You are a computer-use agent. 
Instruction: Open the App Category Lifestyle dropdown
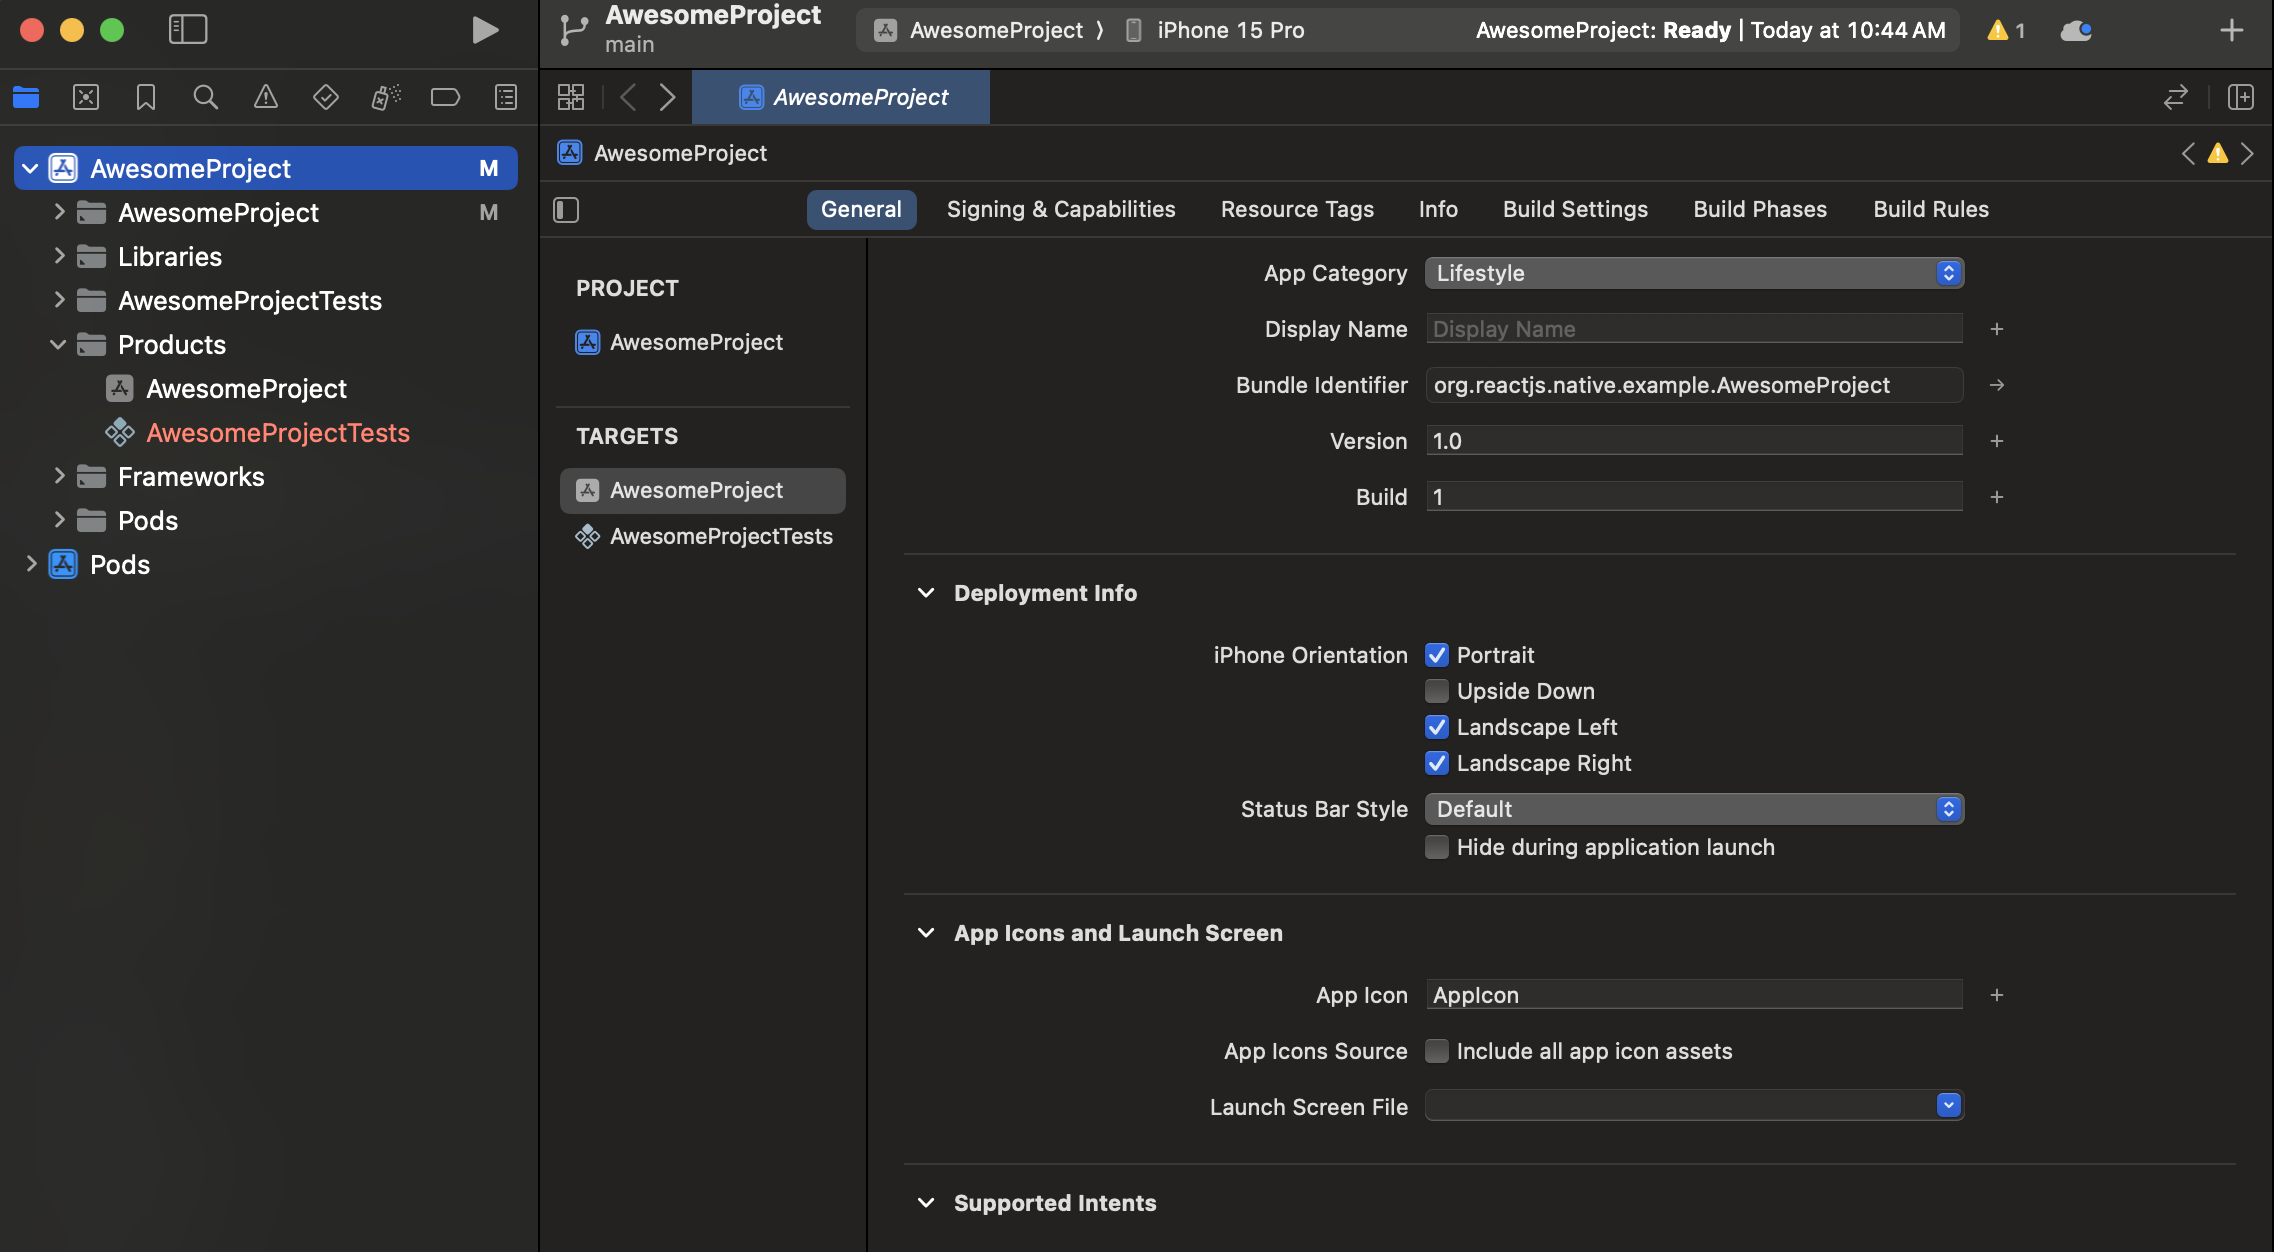pyautogui.click(x=1694, y=273)
